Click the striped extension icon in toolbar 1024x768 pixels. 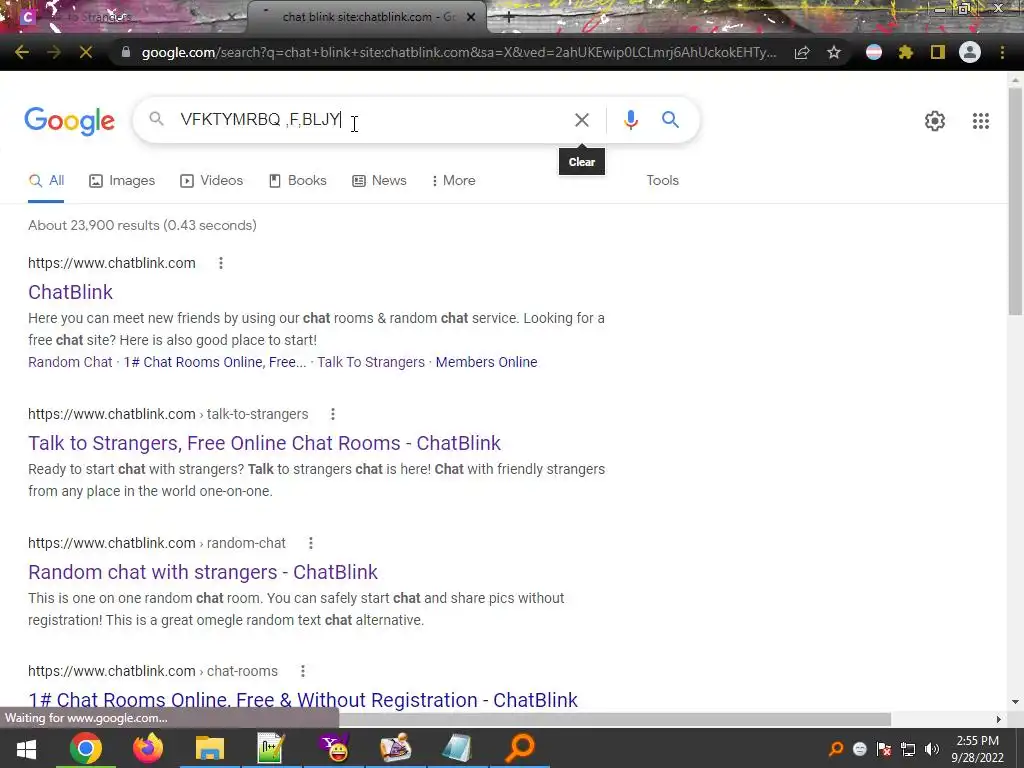(874, 52)
